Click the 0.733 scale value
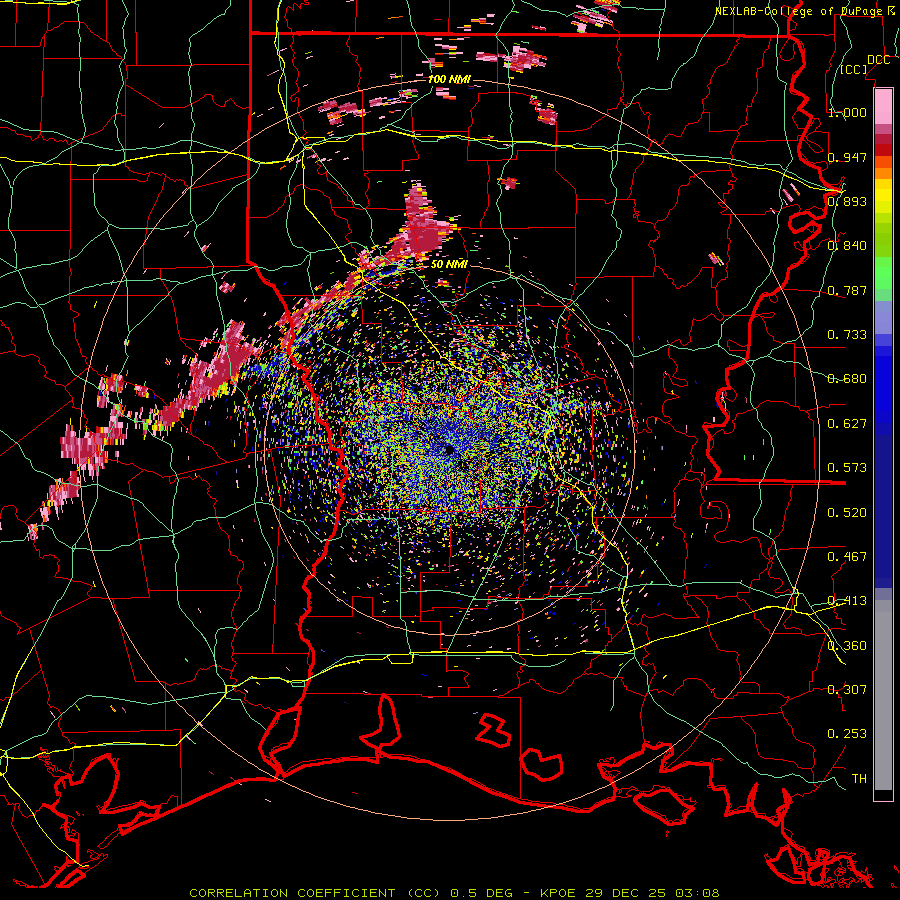The image size is (900, 900). coord(847,335)
